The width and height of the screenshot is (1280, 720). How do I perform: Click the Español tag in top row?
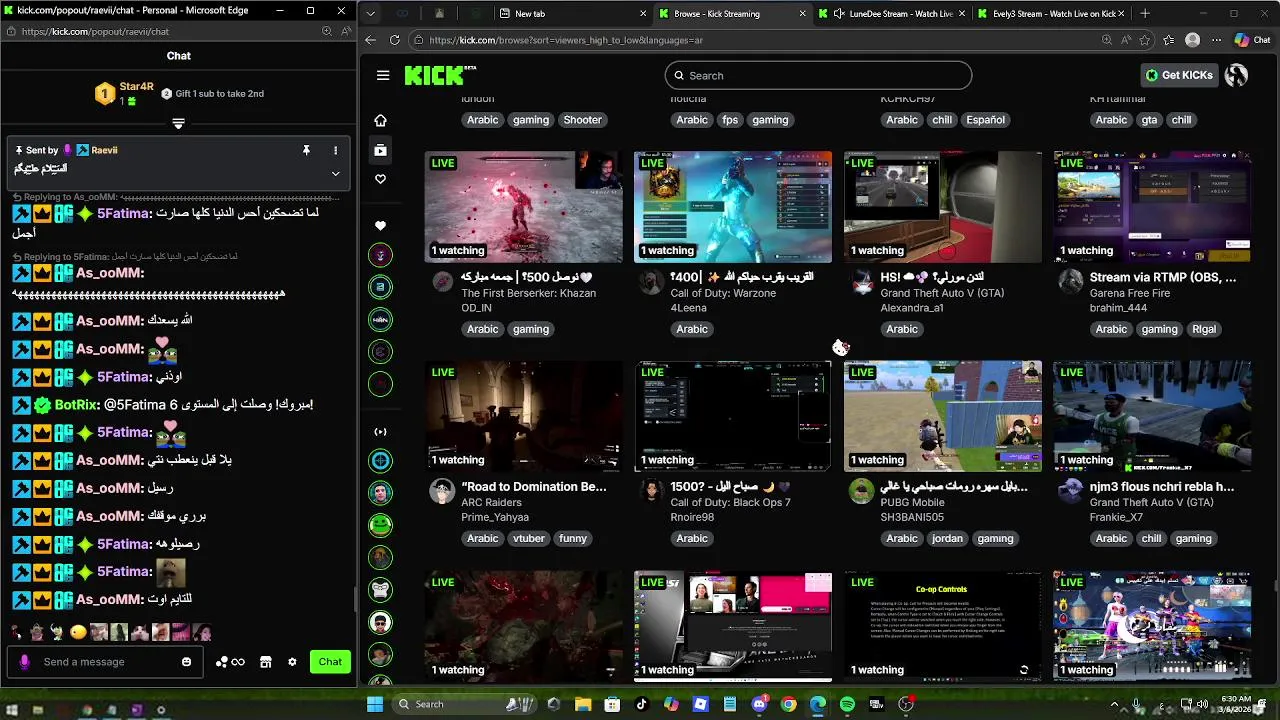(985, 120)
